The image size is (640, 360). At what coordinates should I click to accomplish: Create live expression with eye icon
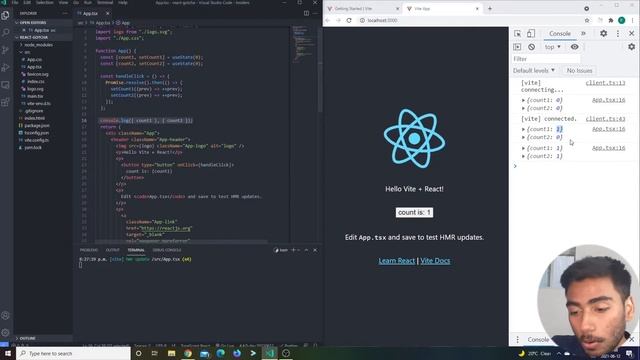[574, 47]
